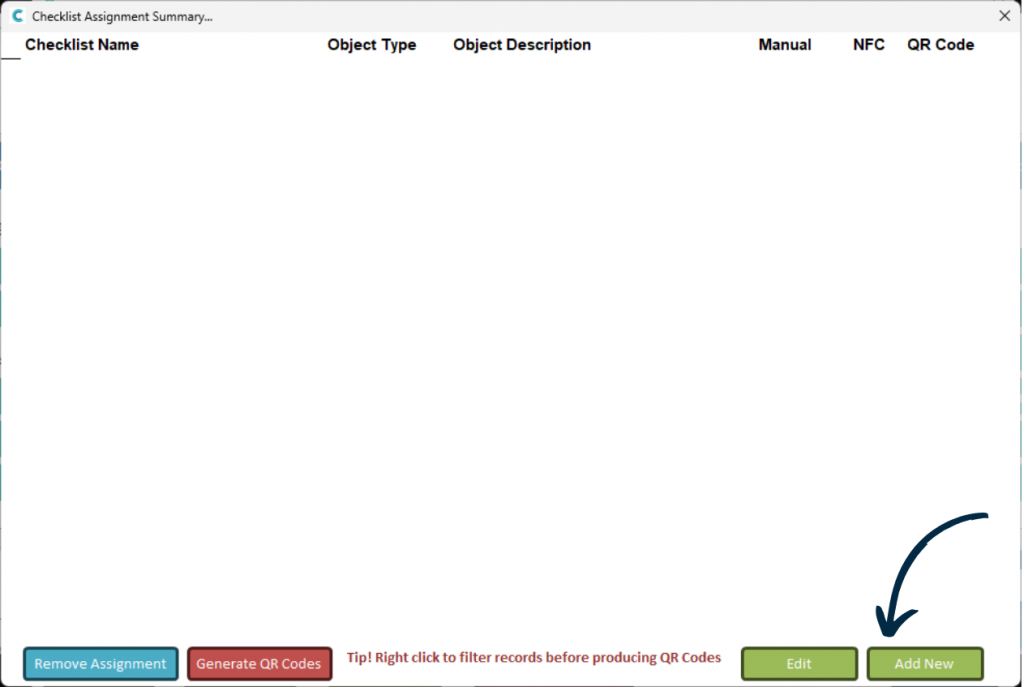Select the QR Code column header
The width and height of the screenshot is (1024, 687).
pos(940,45)
